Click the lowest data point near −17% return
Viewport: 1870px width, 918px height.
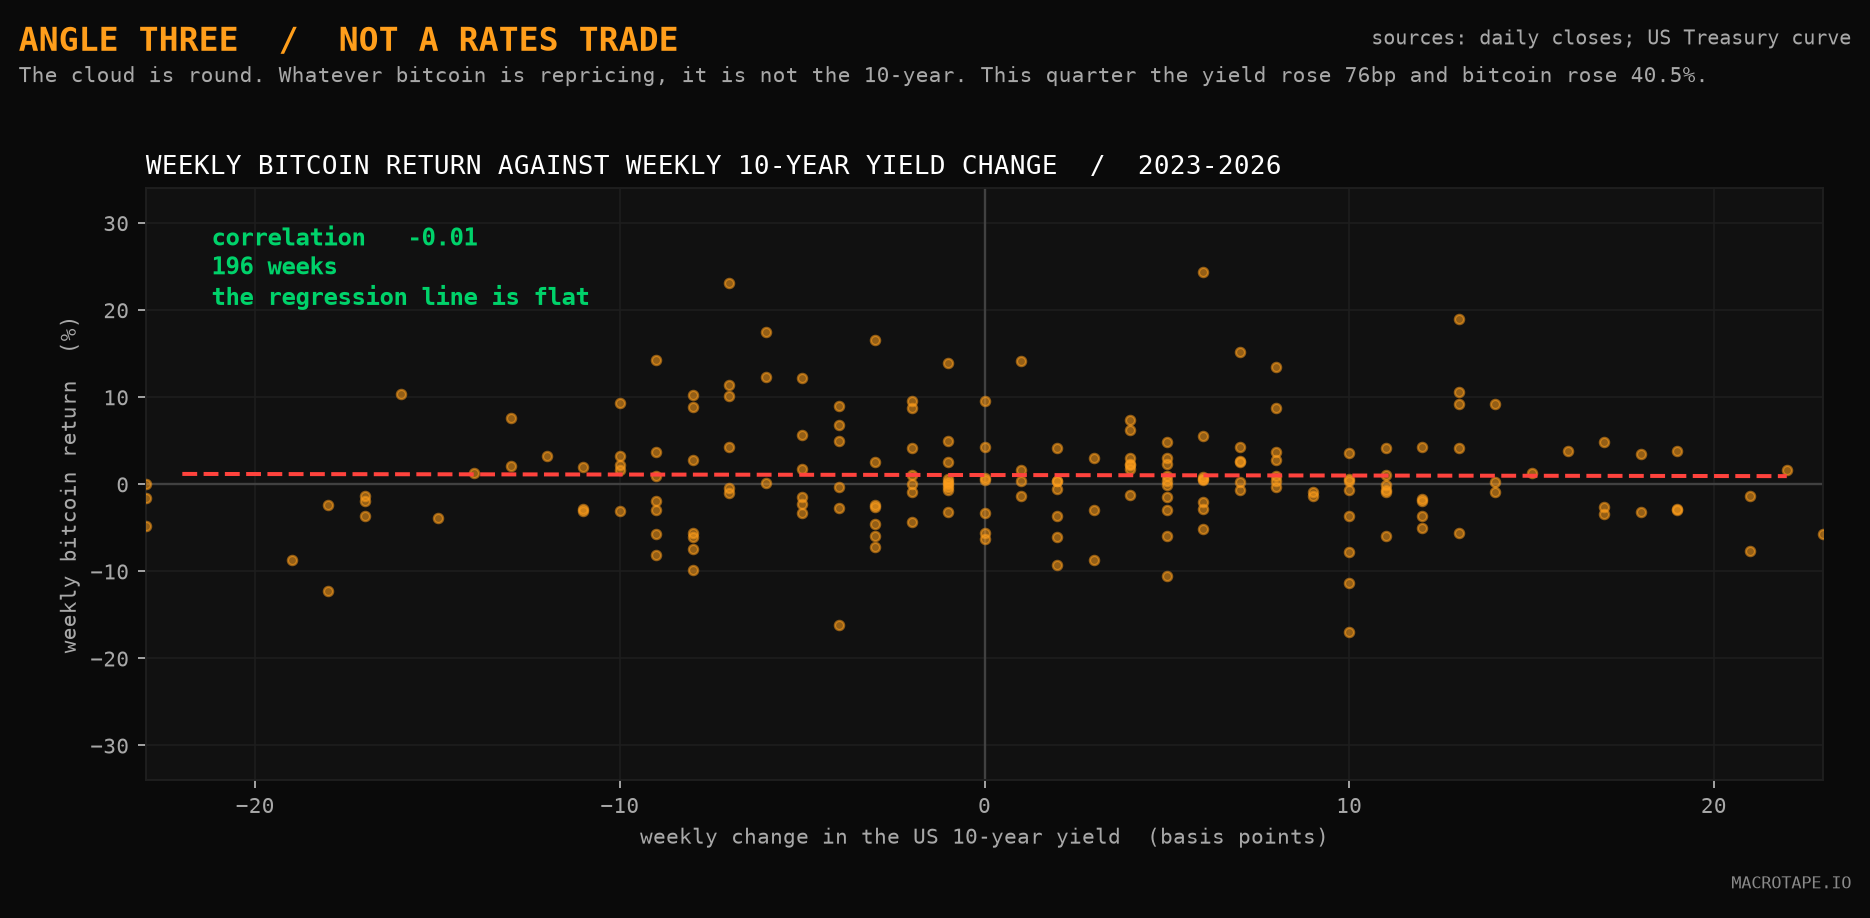tap(1349, 632)
